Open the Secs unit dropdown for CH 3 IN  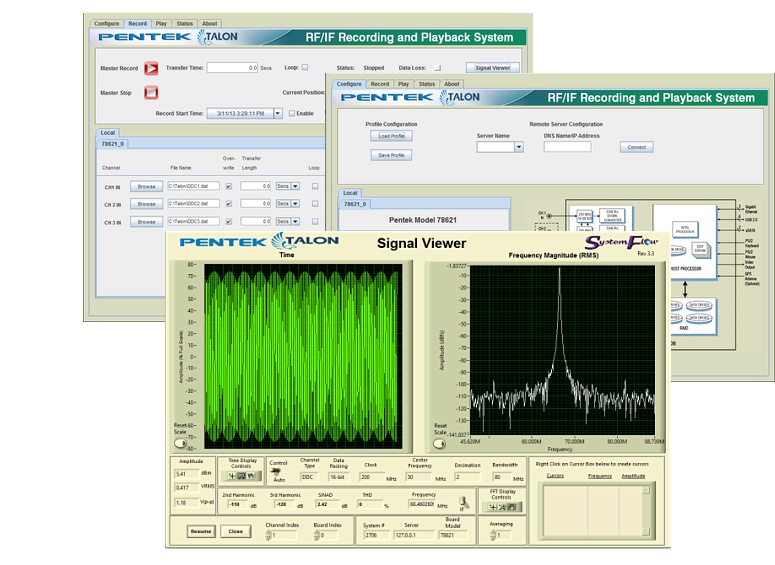coord(295,221)
